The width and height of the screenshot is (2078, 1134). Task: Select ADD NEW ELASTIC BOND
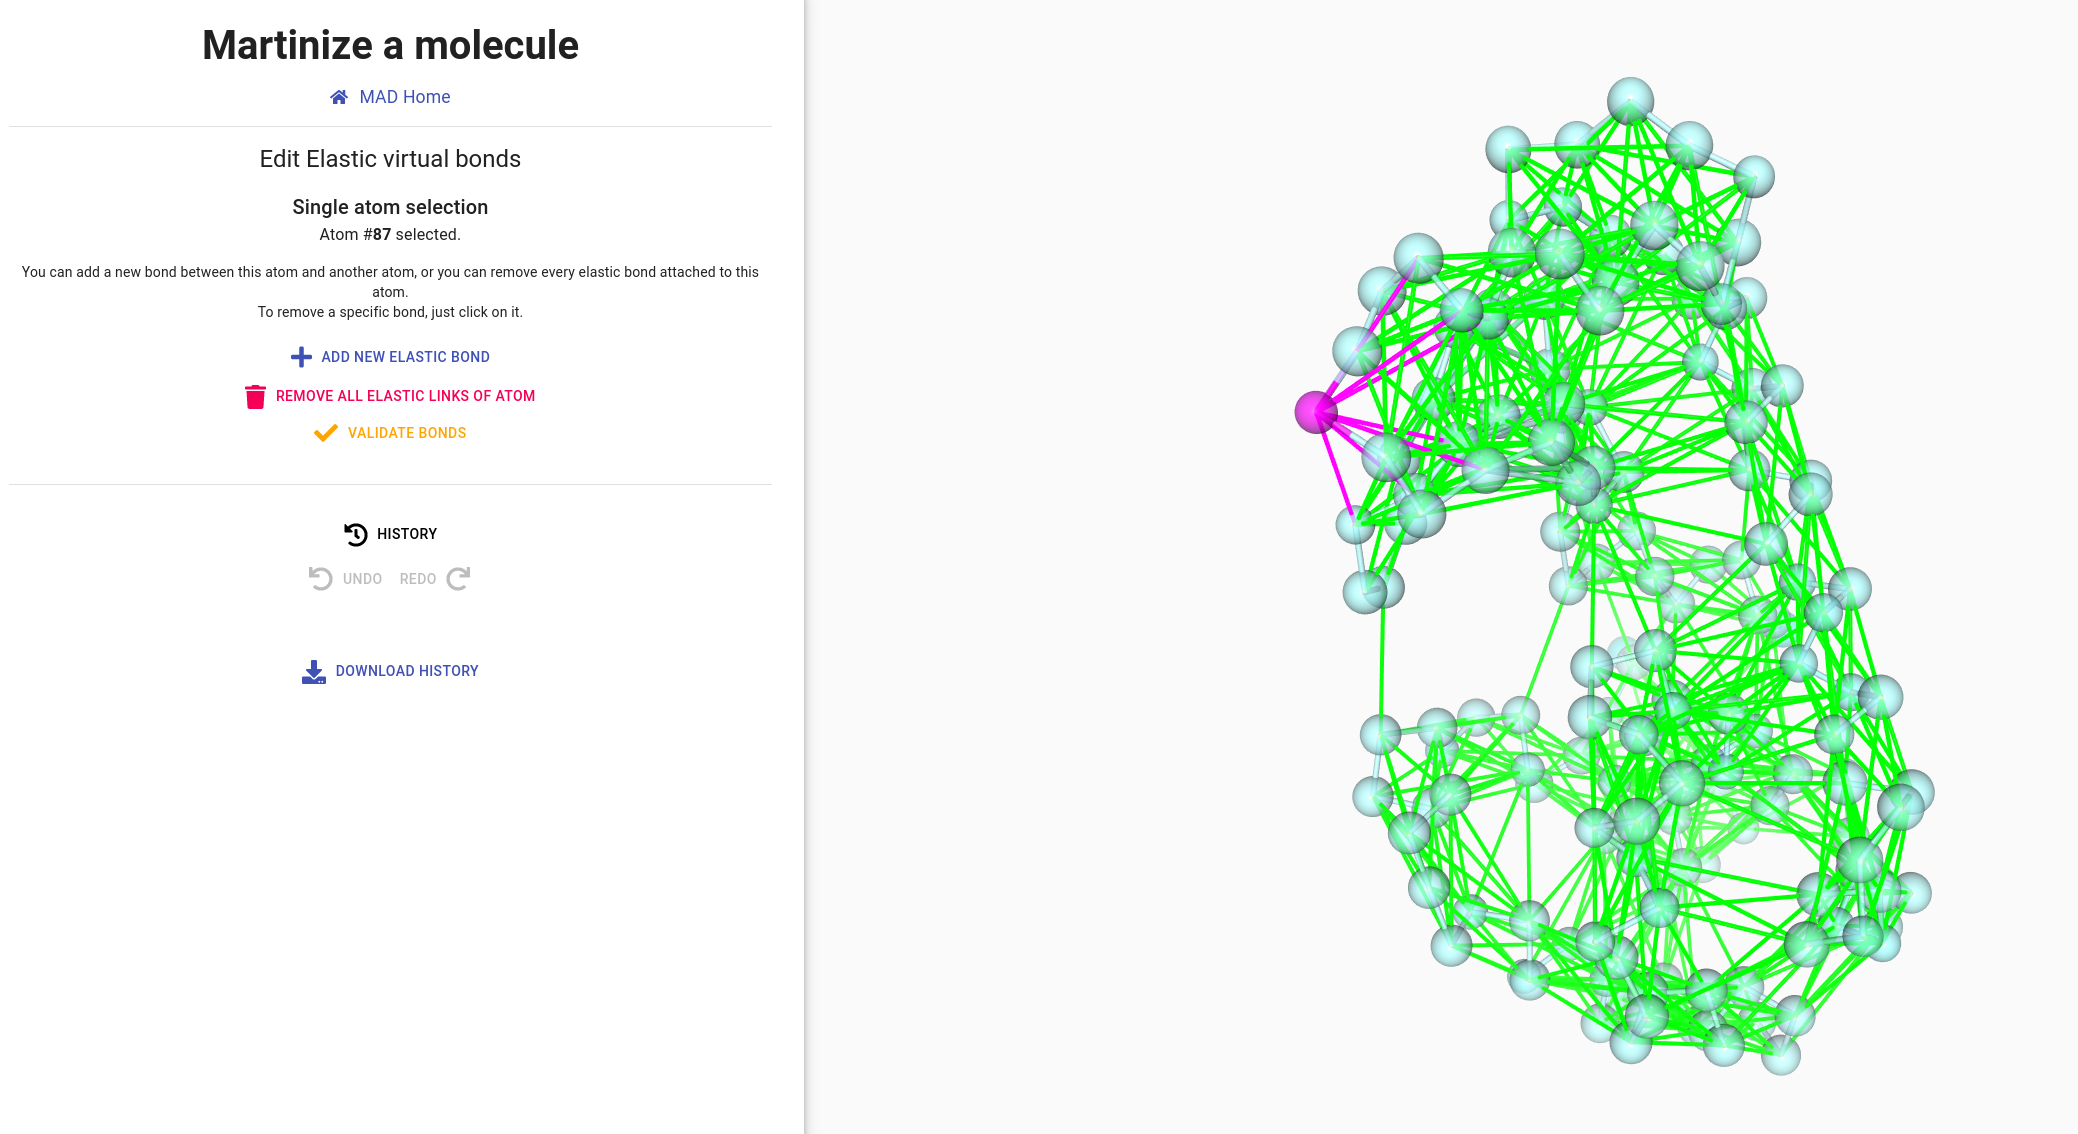tap(405, 357)
